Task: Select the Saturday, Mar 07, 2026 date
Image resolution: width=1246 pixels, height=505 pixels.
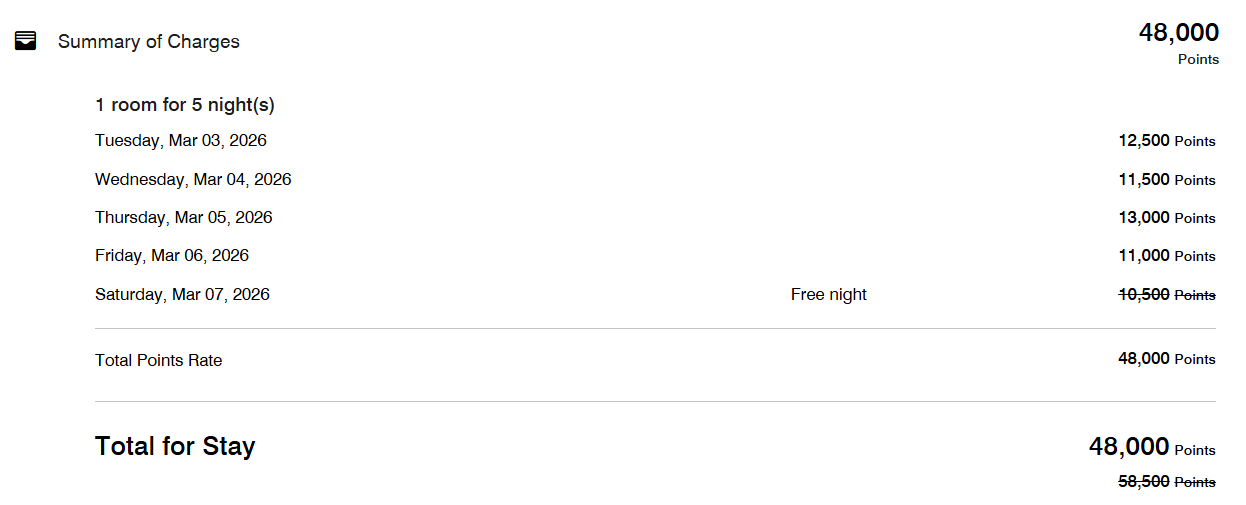Action: point(182,295)
